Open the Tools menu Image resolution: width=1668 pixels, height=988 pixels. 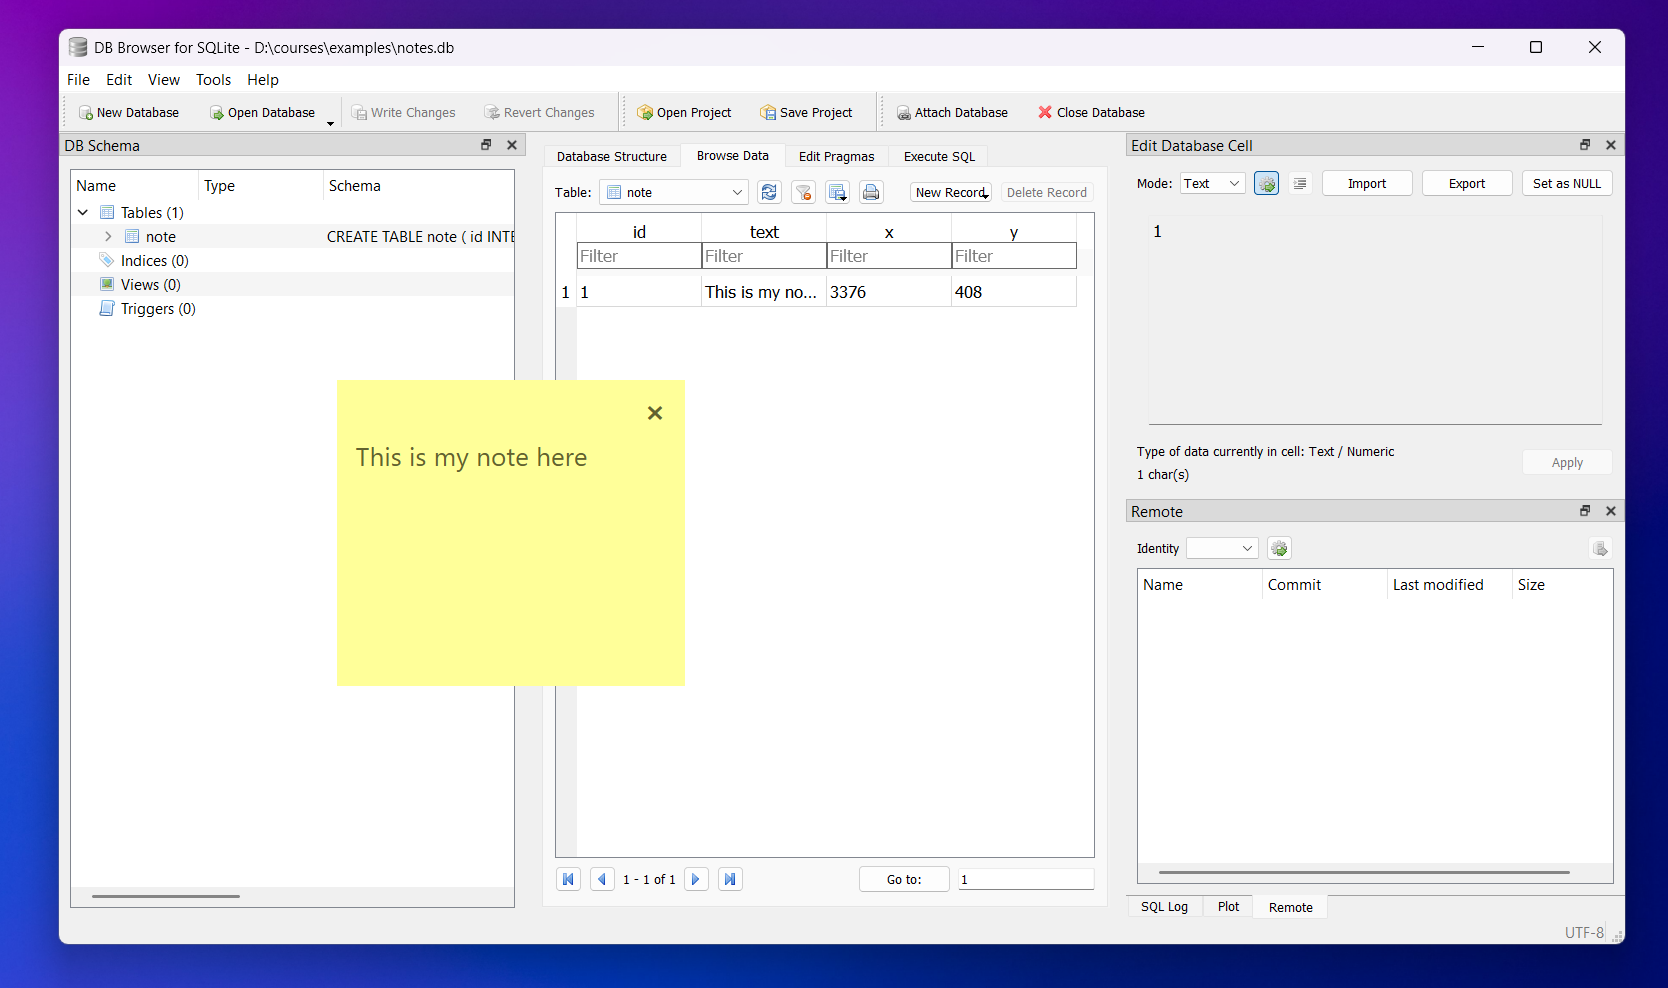pos(213,80)
